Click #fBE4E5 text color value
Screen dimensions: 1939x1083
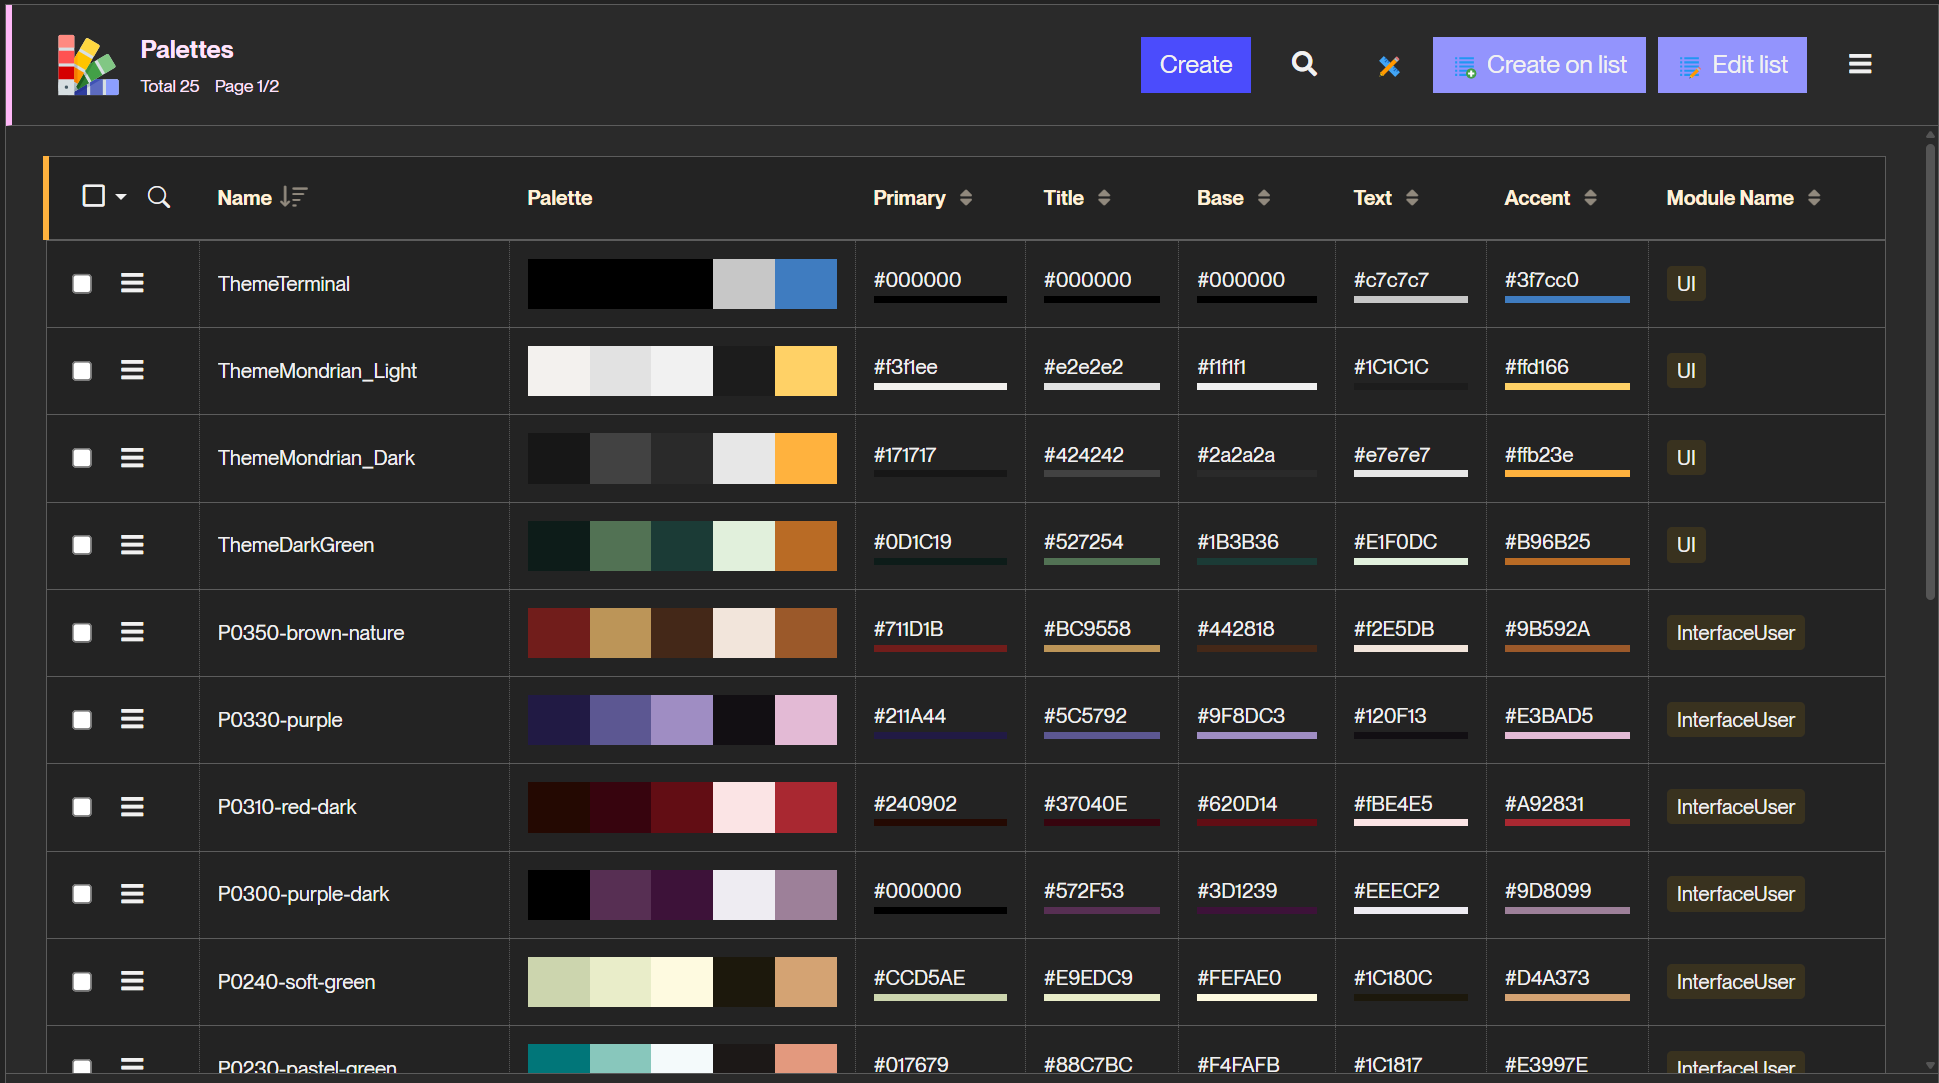1393,804
